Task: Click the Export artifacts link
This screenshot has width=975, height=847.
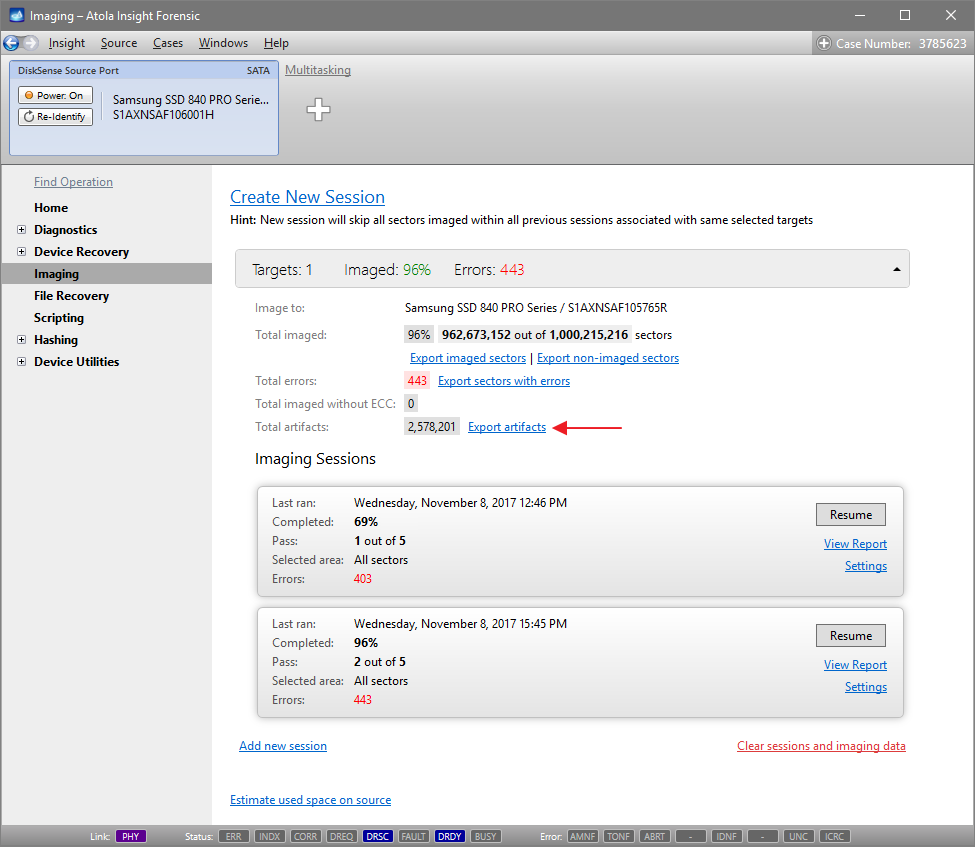Action: click(507, 427)
